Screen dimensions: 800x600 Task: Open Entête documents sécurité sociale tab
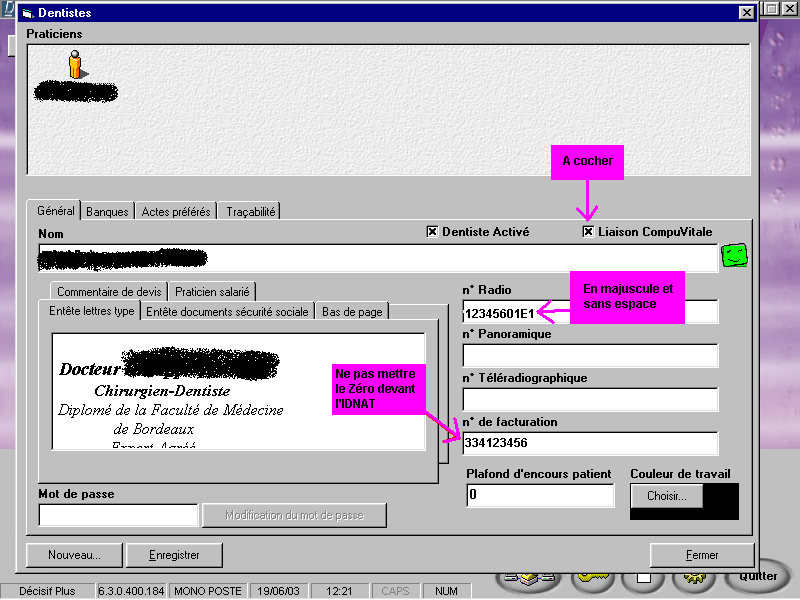[227, 311]
